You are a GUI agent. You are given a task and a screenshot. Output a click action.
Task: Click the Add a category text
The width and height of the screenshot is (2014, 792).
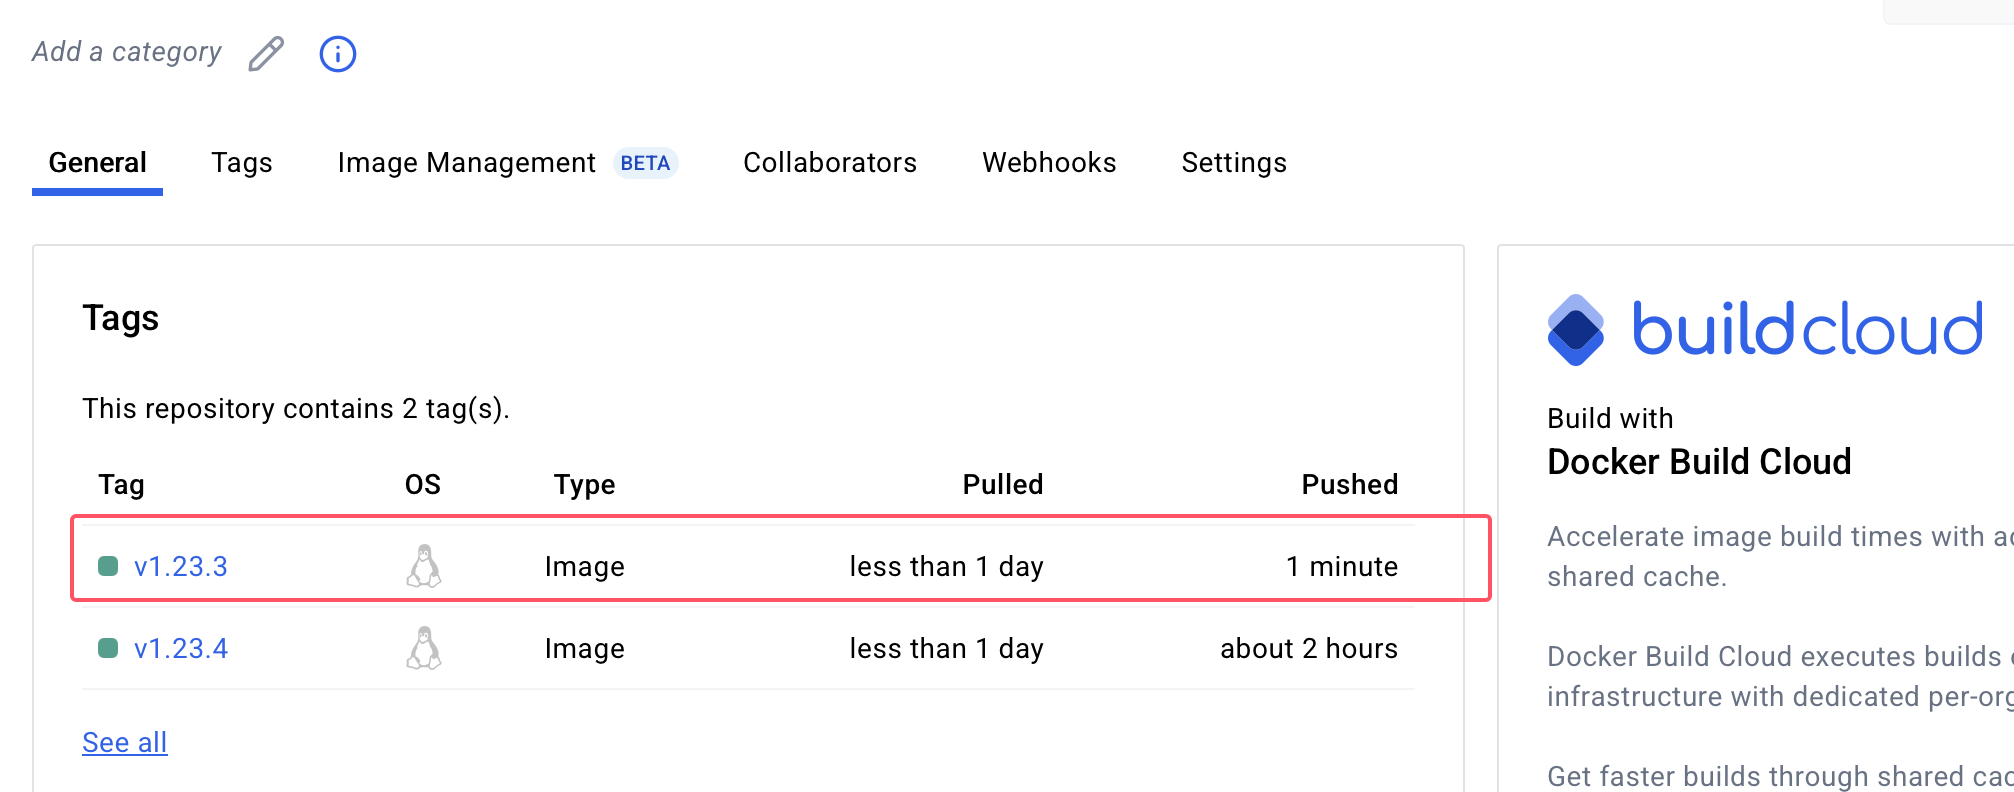(x=127, y=52)
